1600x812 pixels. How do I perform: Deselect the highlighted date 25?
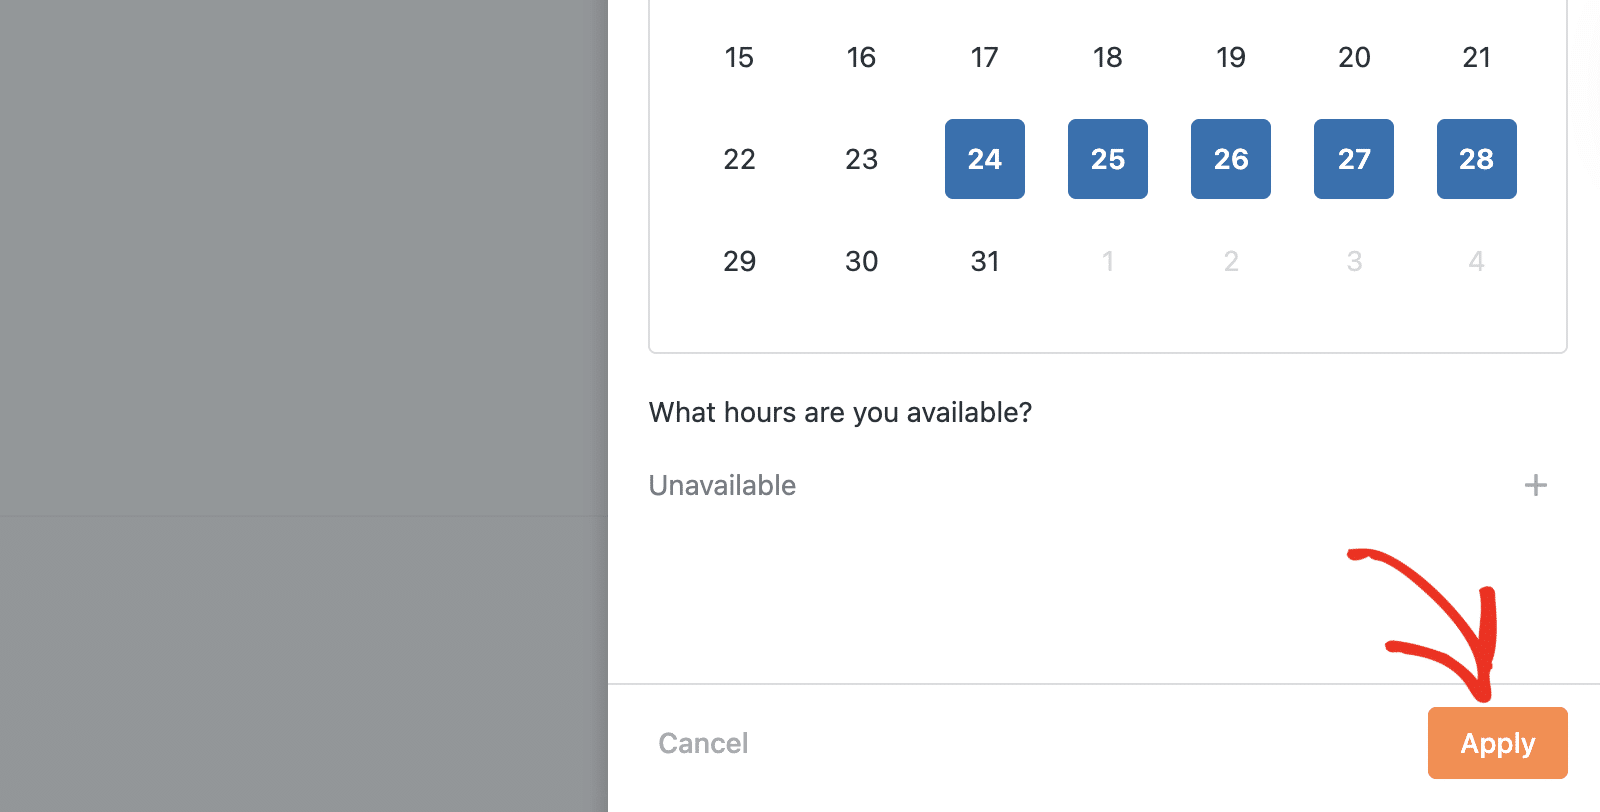pyautogui.click(x=1108, y=159)
